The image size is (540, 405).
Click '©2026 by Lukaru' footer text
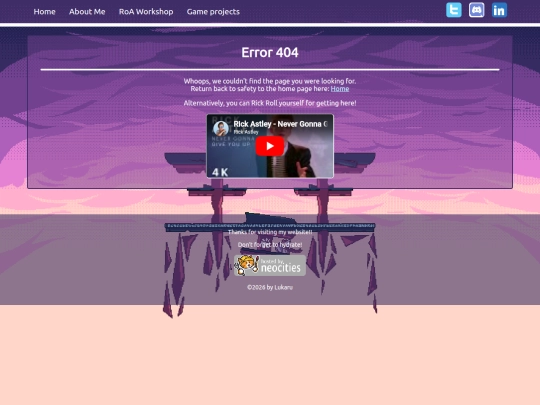(x=270, y=287)
